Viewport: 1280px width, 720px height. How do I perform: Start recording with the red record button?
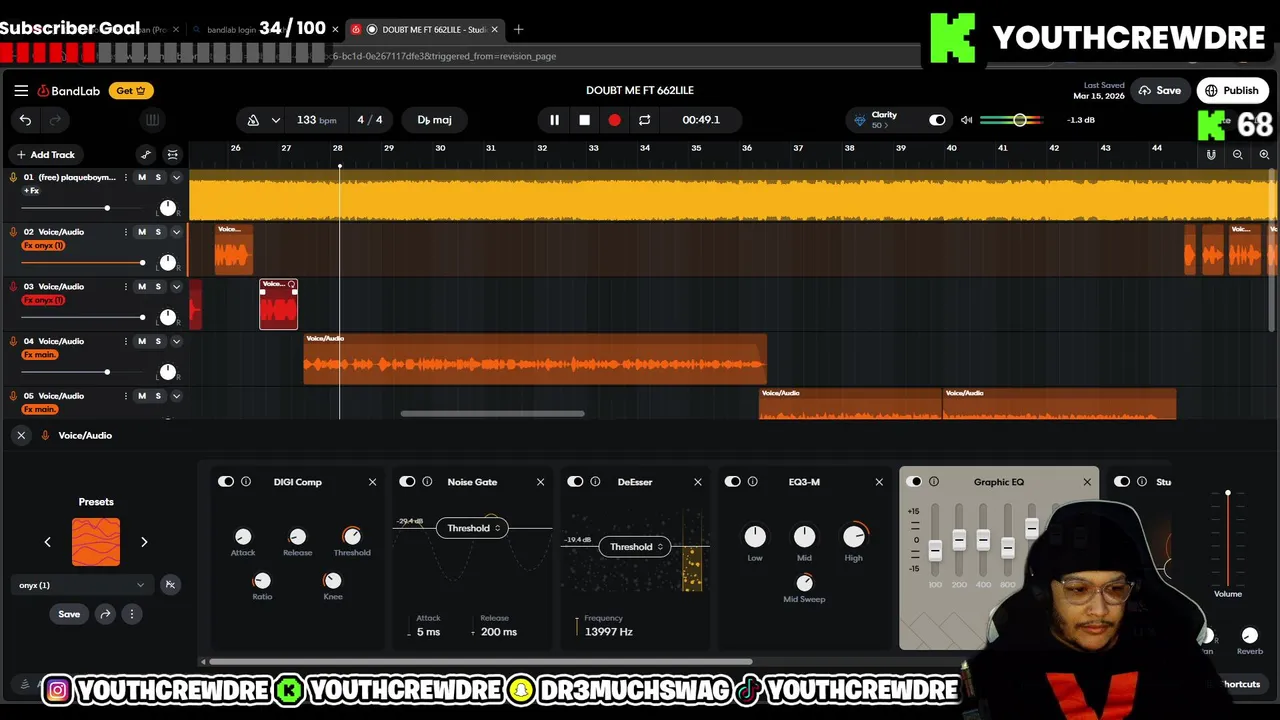[x=614, y=120]
